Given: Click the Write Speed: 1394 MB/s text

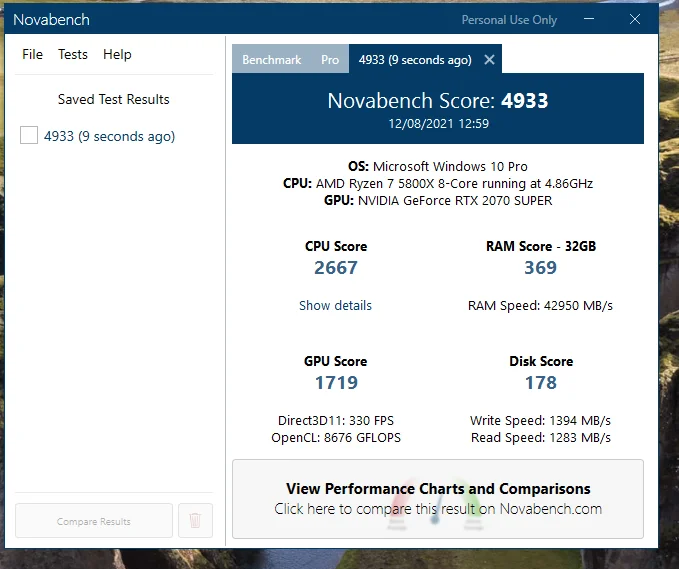Looking at the screenshot, I should click(540, 420).
